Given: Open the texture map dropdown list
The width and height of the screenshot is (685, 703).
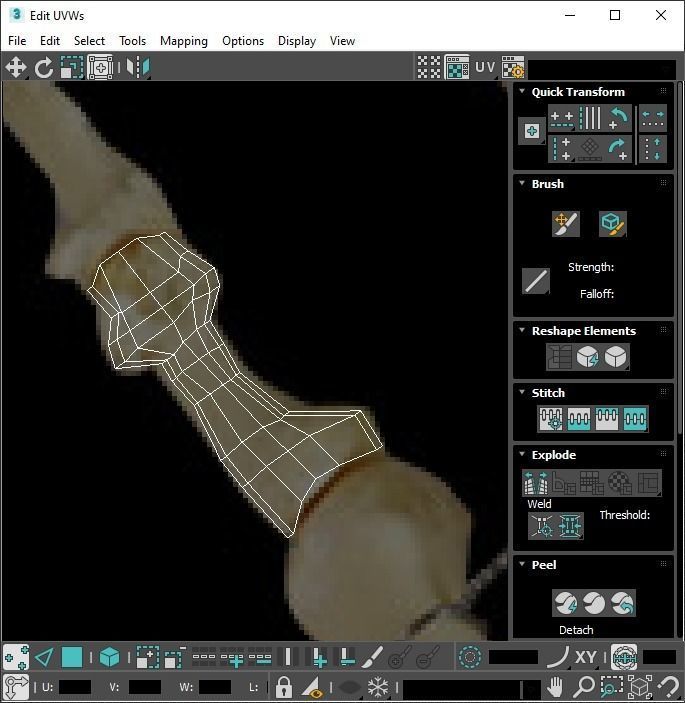Looking at the screenshot, I should click(x=602, y=69).
